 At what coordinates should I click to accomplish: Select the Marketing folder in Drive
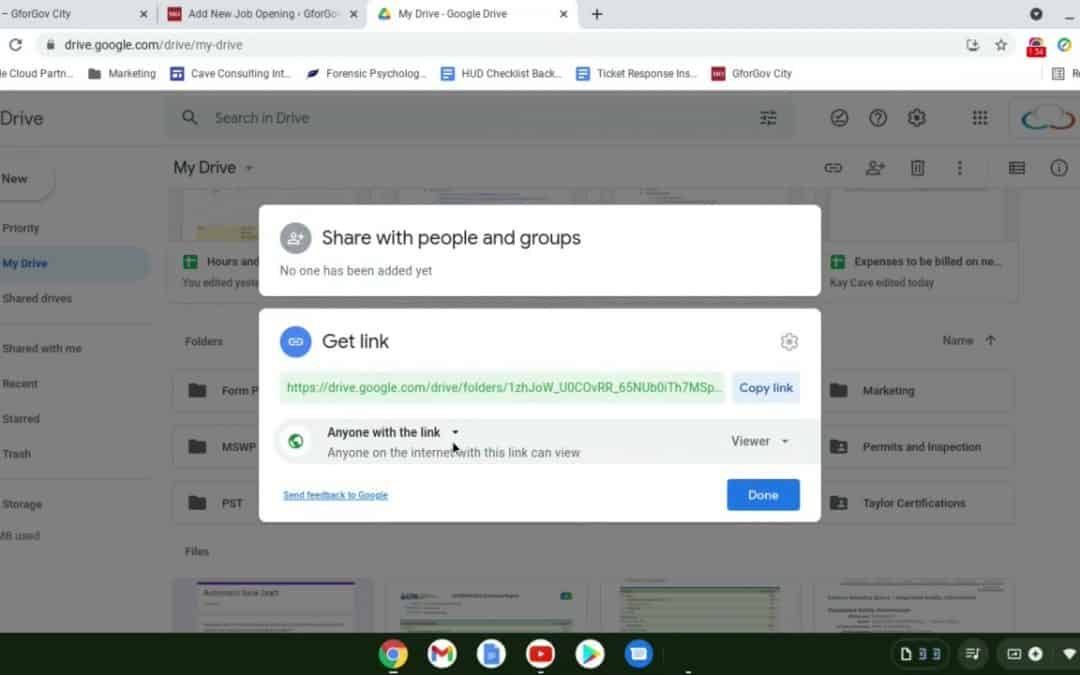pyautogui.click(x=917, y=391)
